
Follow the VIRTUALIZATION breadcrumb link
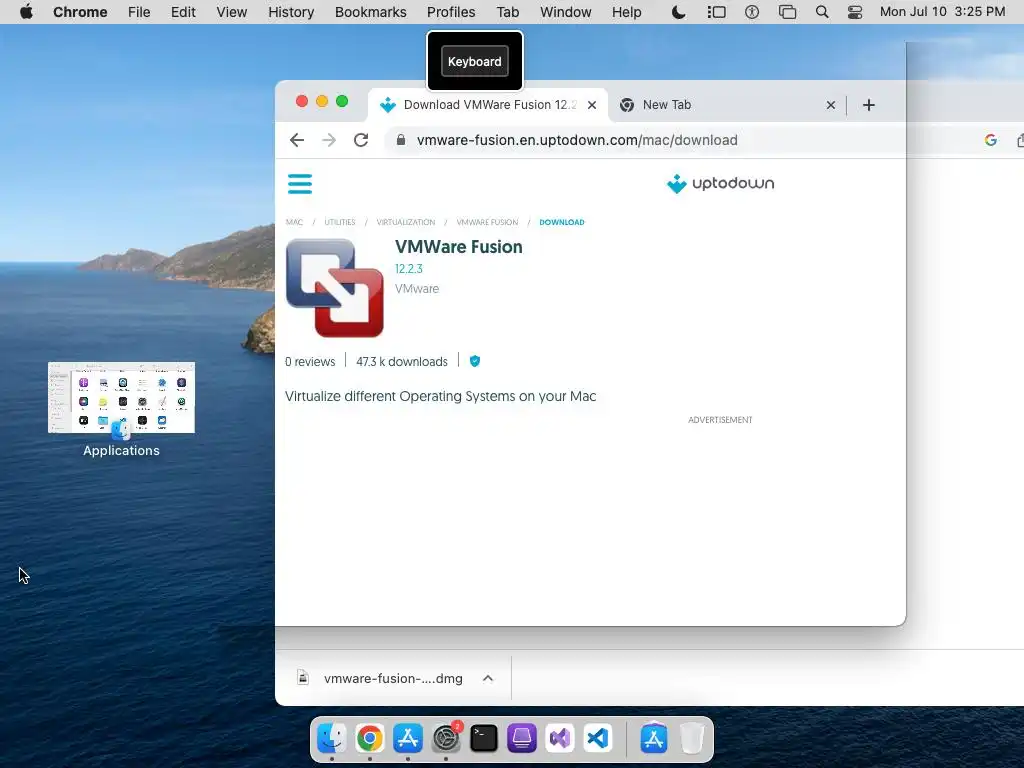pyautogui.click(x=406, y=222)
